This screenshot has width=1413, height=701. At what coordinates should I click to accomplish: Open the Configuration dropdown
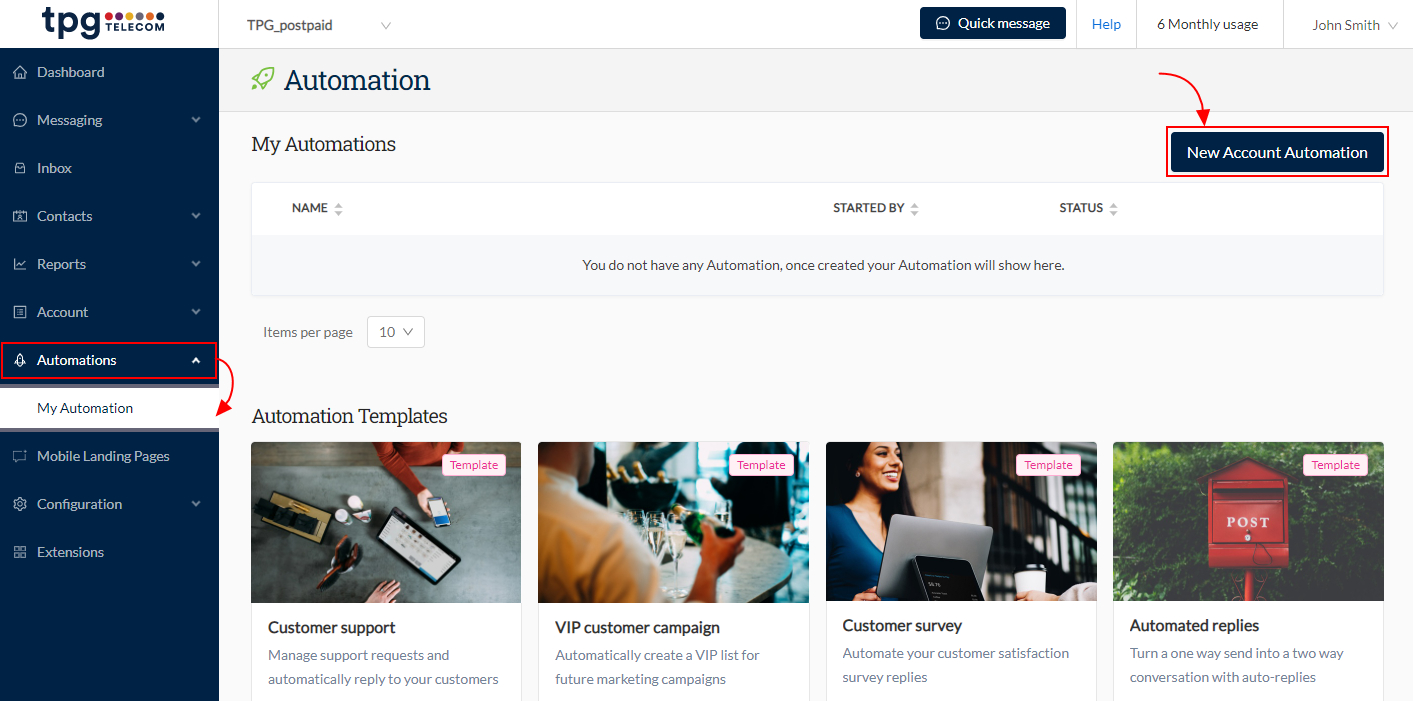[79, 503]
